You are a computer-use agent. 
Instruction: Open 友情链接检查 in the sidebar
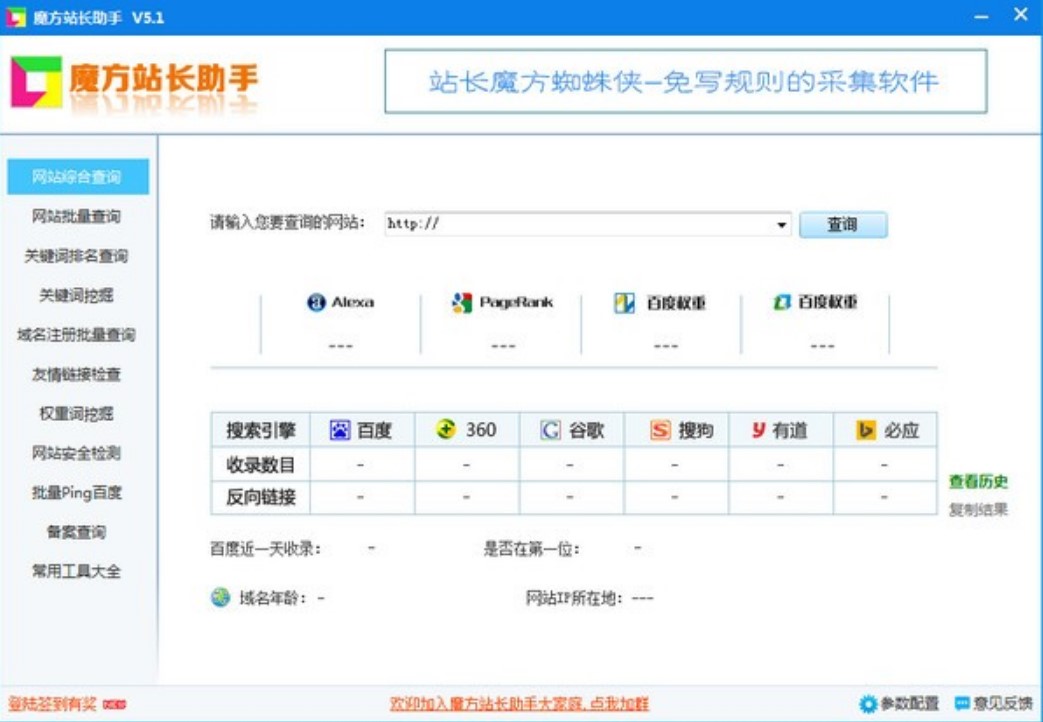pos(76,374)
